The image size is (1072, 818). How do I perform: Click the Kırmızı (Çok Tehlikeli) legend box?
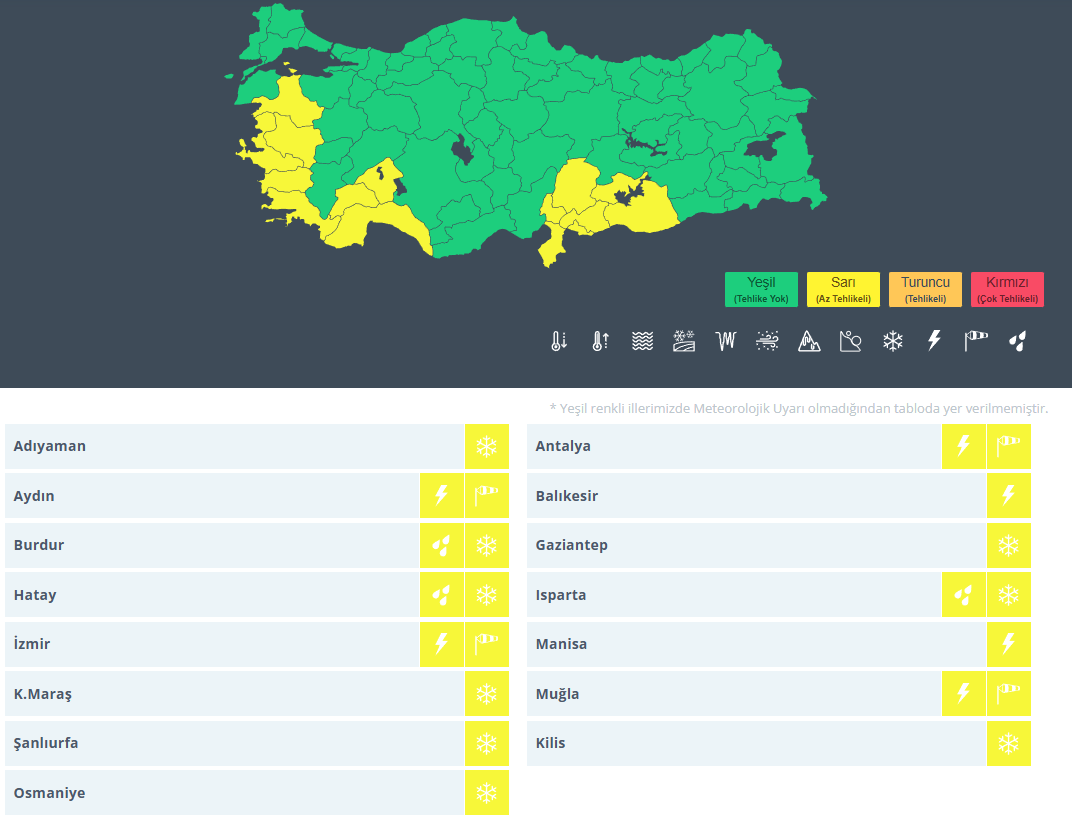pyautogui.click(x=1007, y=289)
